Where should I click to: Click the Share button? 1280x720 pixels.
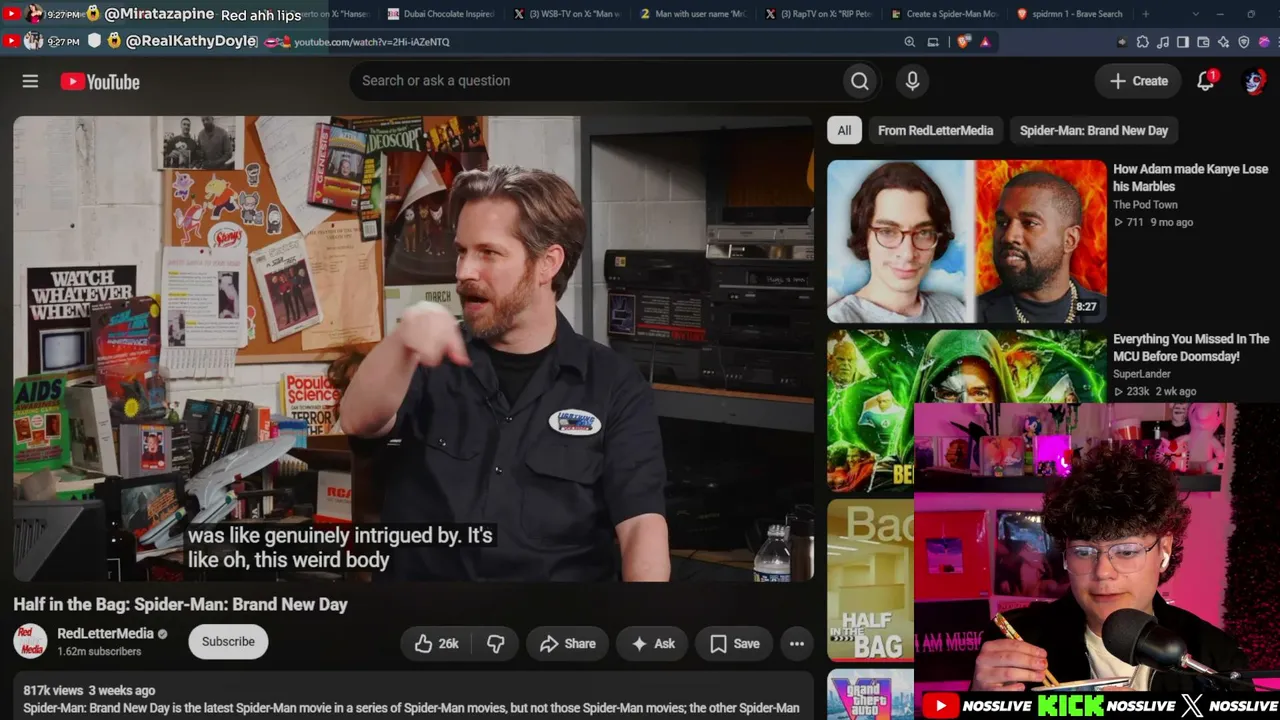pos(567,644)
